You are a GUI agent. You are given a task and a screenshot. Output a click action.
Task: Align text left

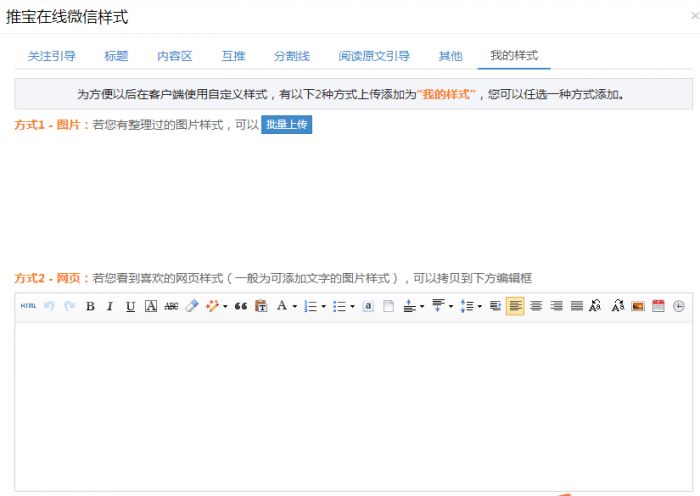[515, 306]
